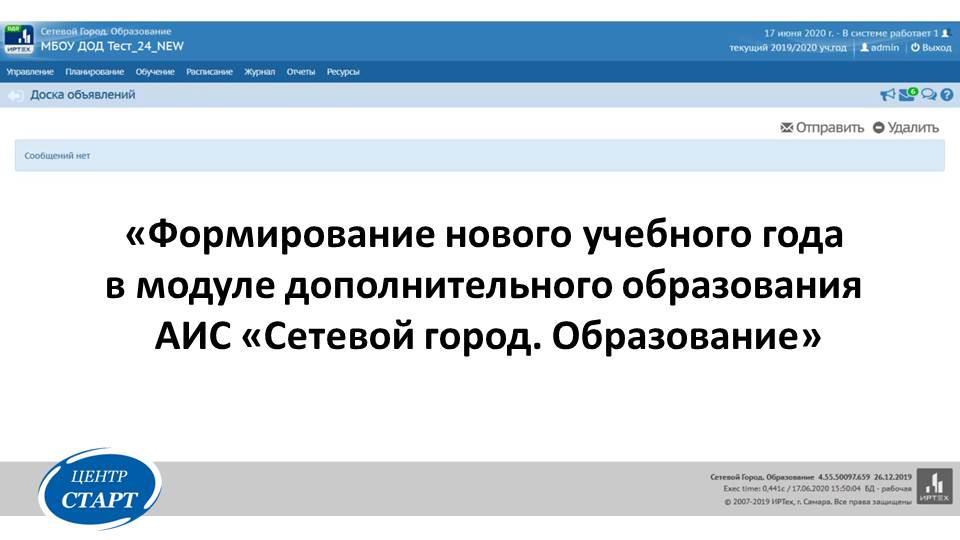The height and width of the screenshot is (540, 960).
Task: Open the Управление menu
Action: tap(30, 72)
